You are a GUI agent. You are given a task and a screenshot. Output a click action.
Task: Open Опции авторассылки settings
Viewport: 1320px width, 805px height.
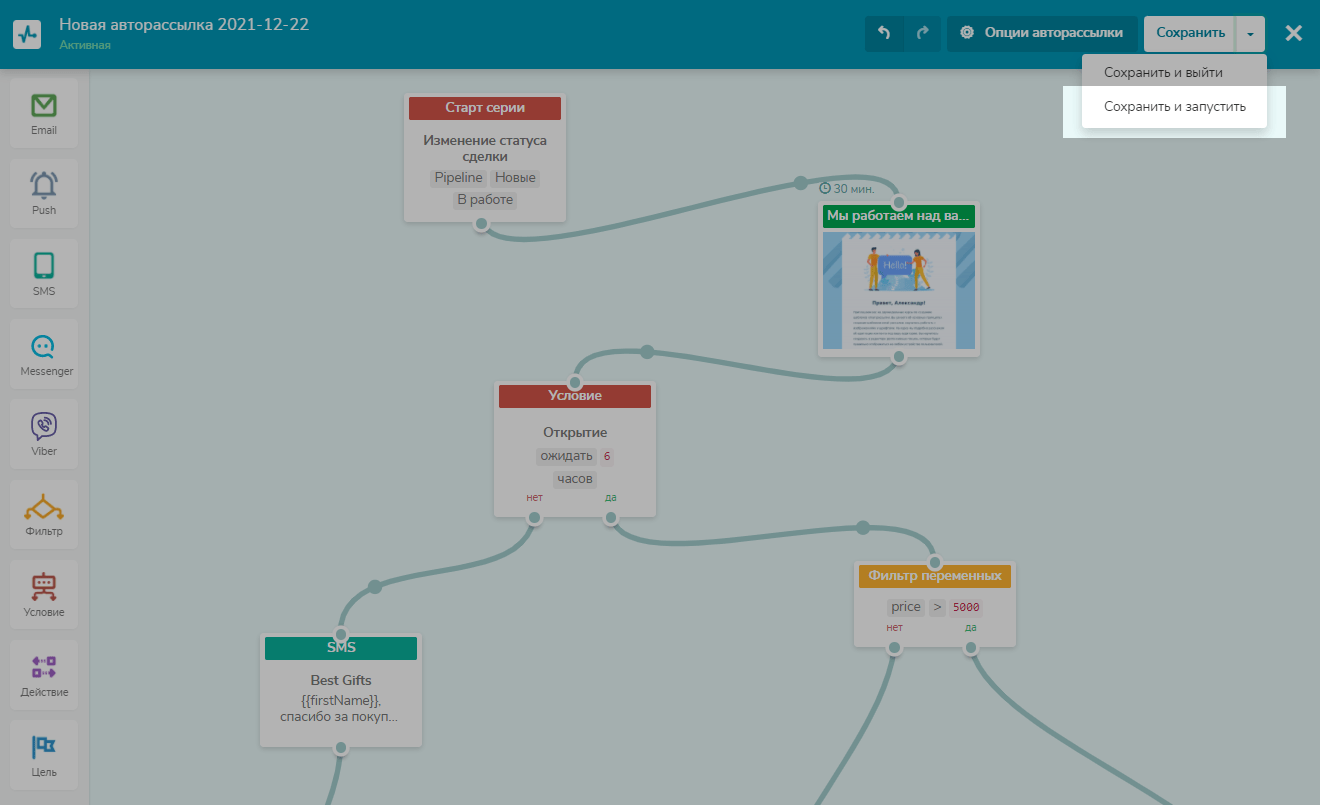click(1041, 33)
